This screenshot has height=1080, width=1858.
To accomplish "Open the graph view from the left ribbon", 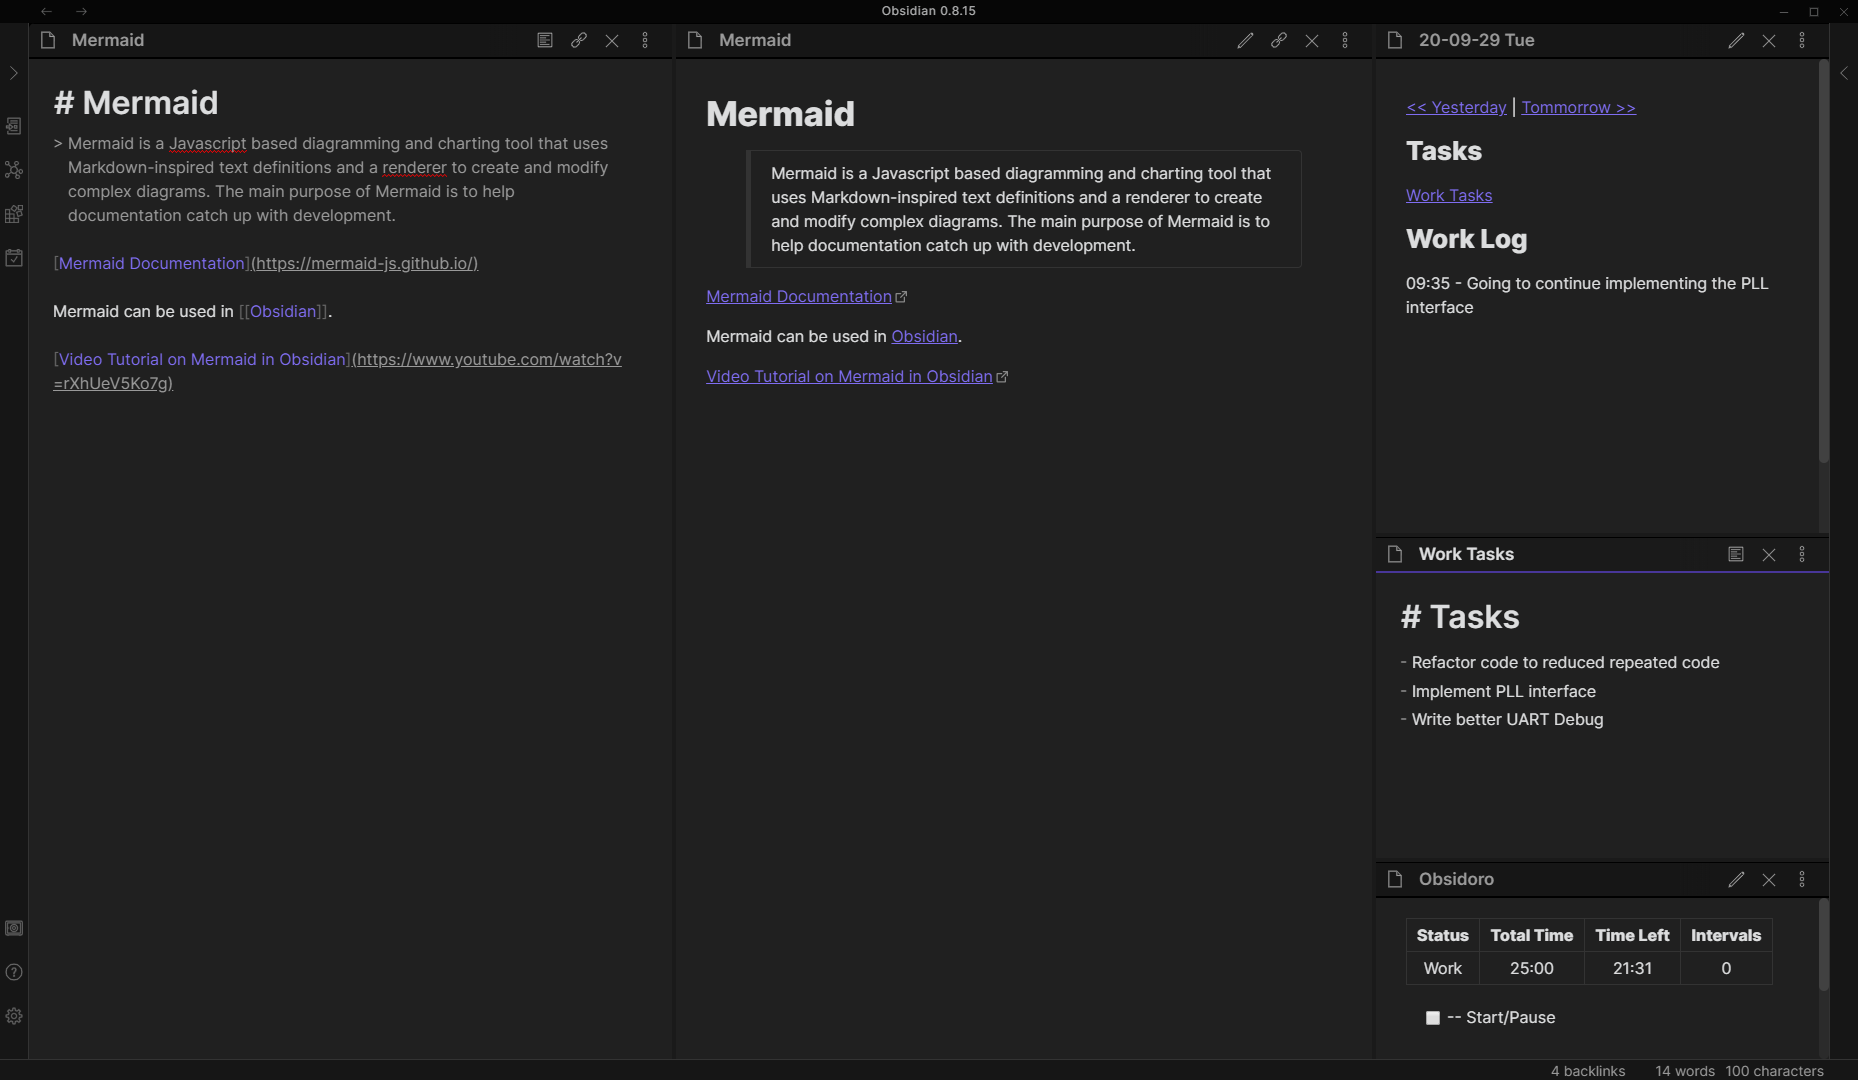I will click(x=14, y=170).
